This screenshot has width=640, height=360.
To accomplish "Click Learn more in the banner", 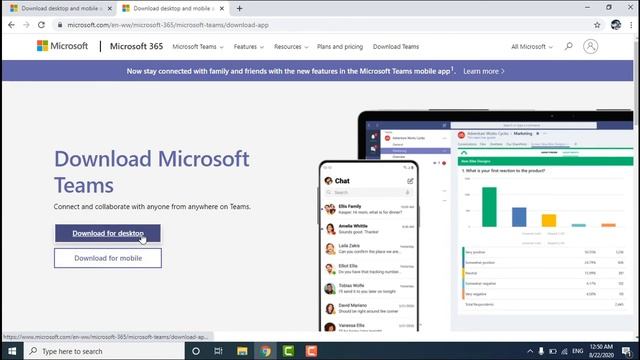I will click(x=484, y=71).
